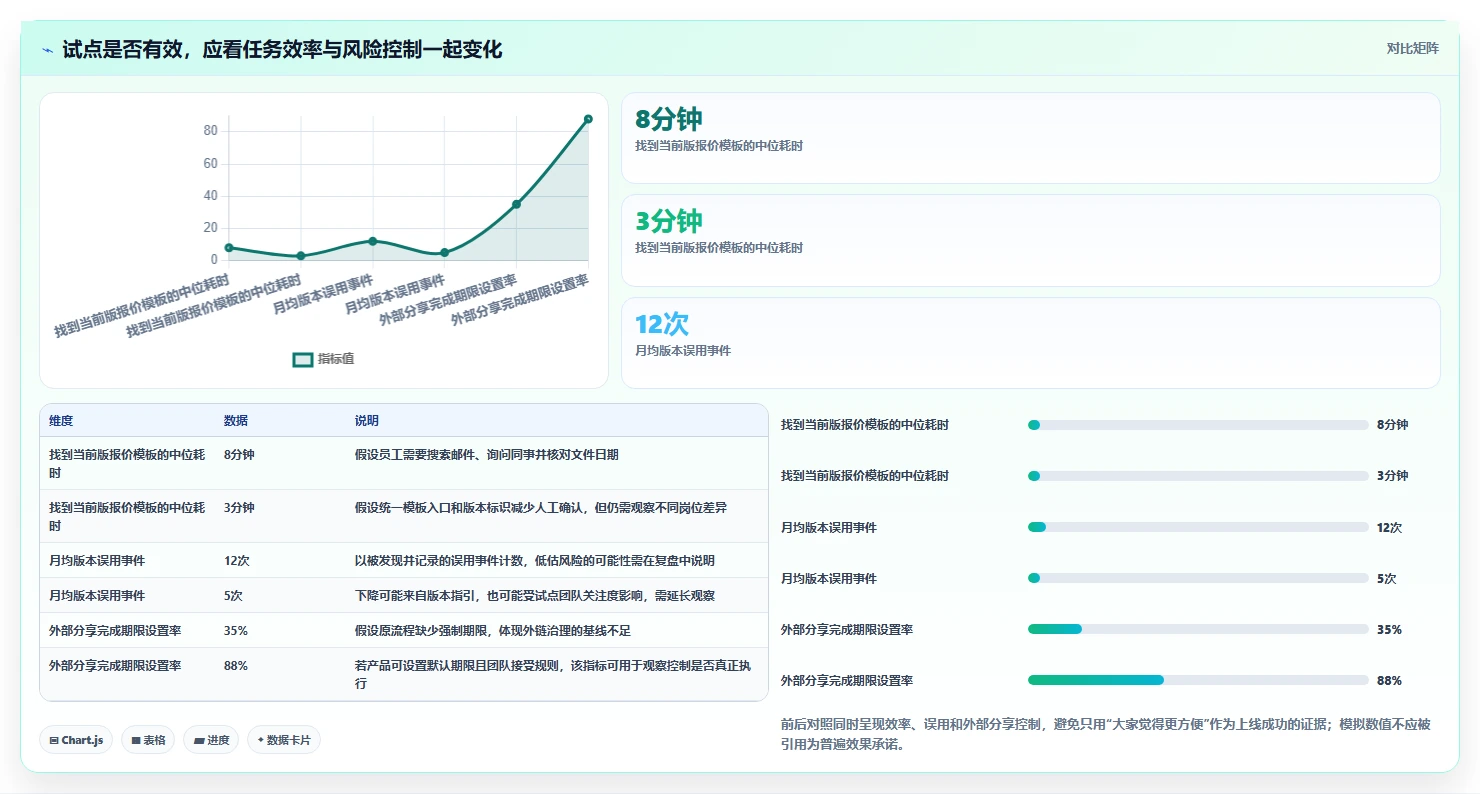Click the 80 label on chart y-axis
The height and width of the screenshot is (794, 1480).
210,131
